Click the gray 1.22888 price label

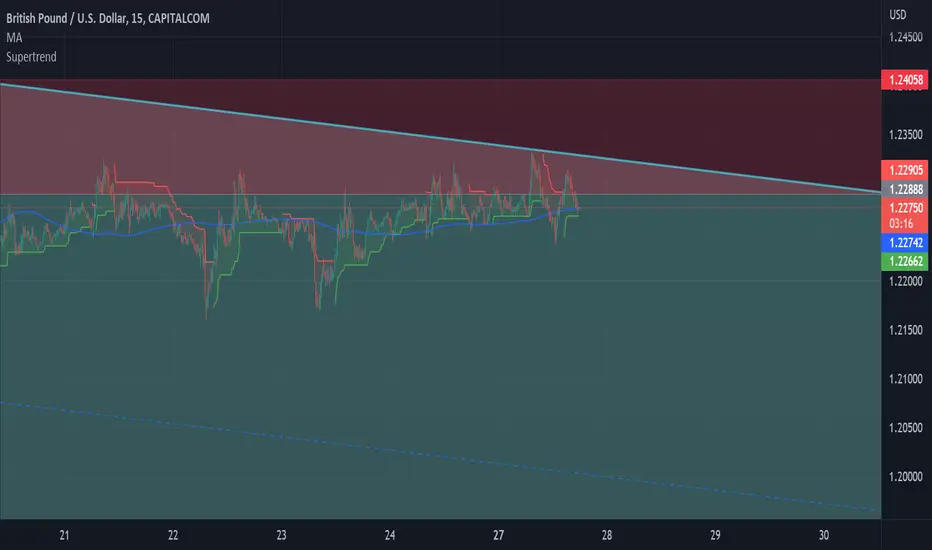point(905,189)
